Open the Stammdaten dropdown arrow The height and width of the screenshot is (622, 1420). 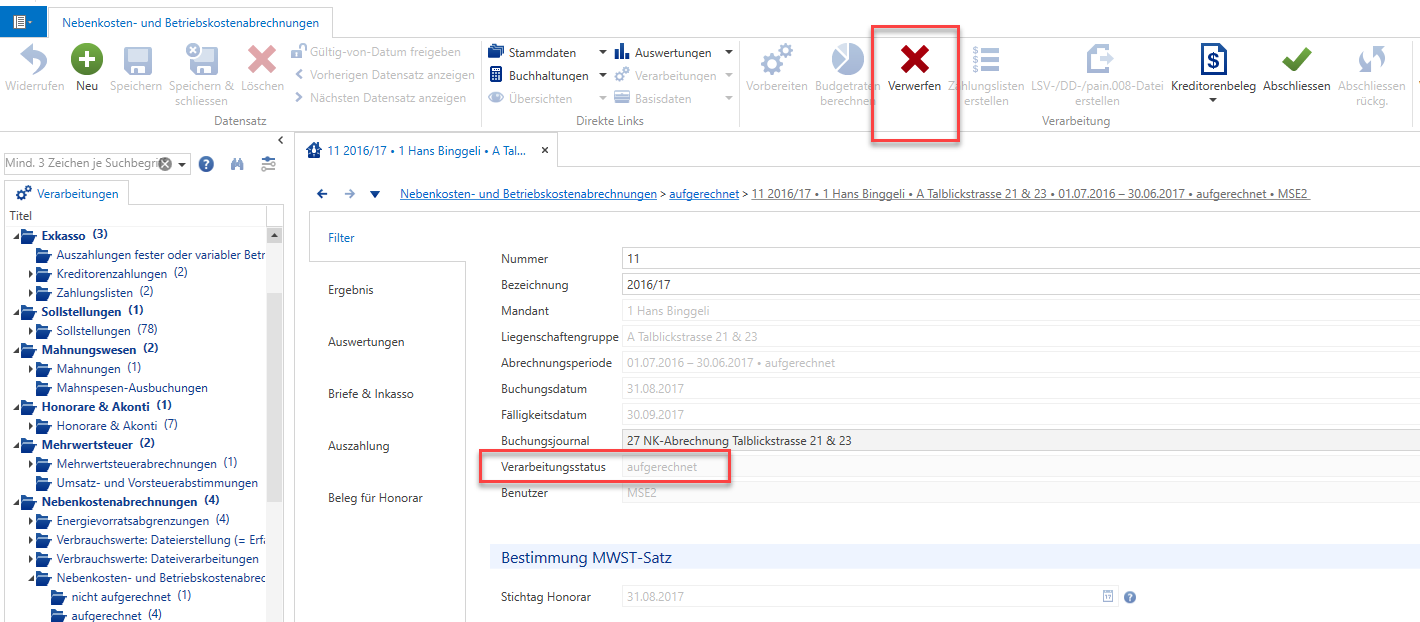pyautogui.click(x=602, y=52)
